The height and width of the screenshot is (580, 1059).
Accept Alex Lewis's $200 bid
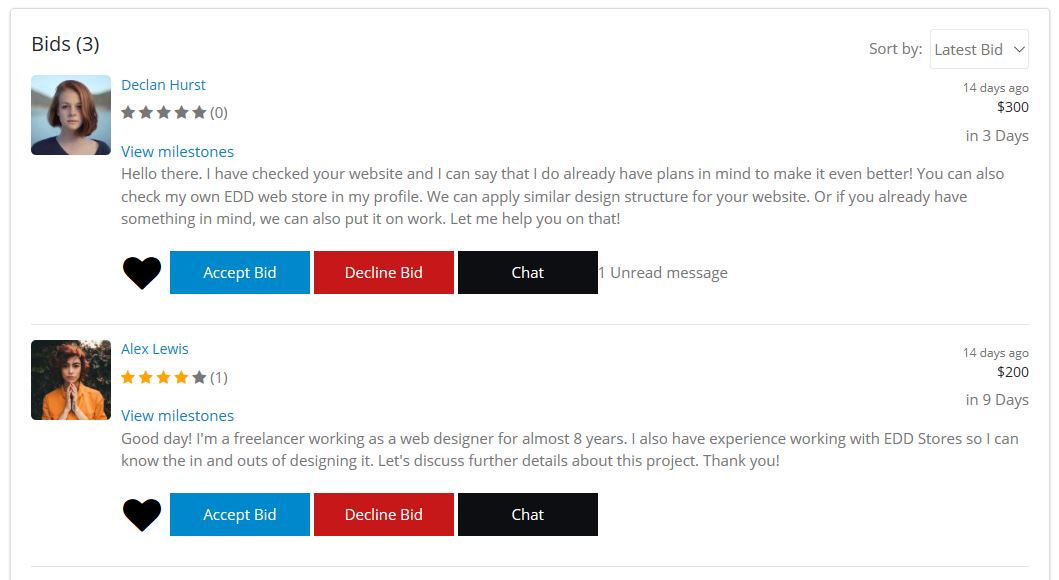click(240, 515)
